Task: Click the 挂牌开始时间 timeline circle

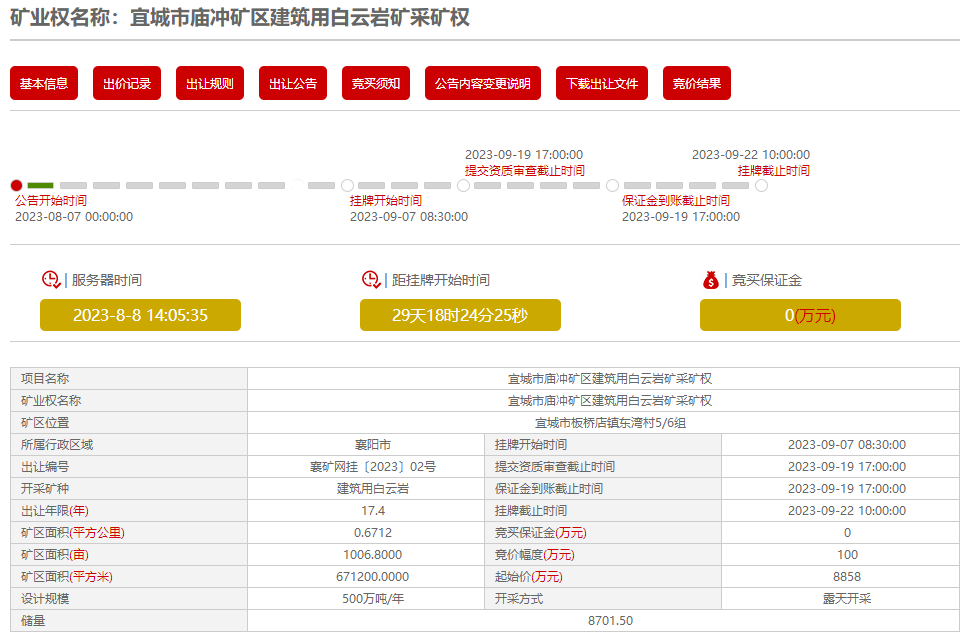Action: tap(347, 186)
